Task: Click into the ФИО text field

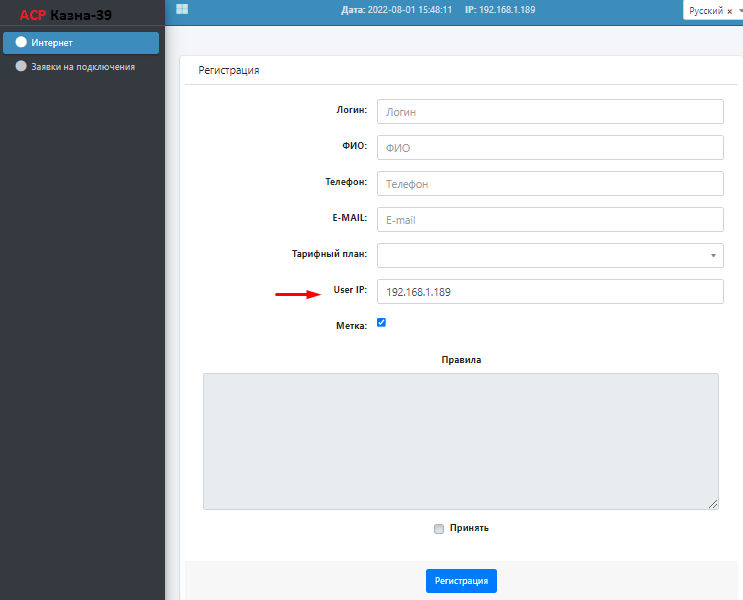Action: click(x=549, y=148)
